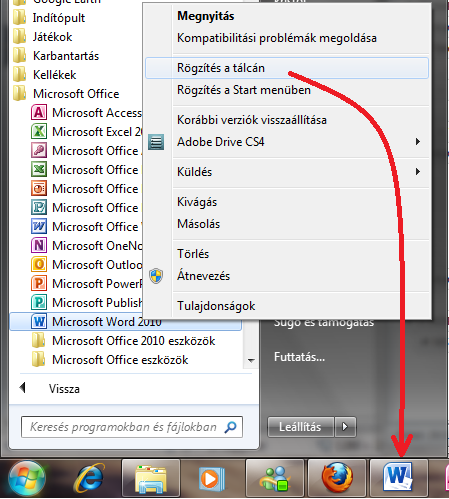
Task: Select the Microsoft OneNote entry text
Action: point(97,246)
